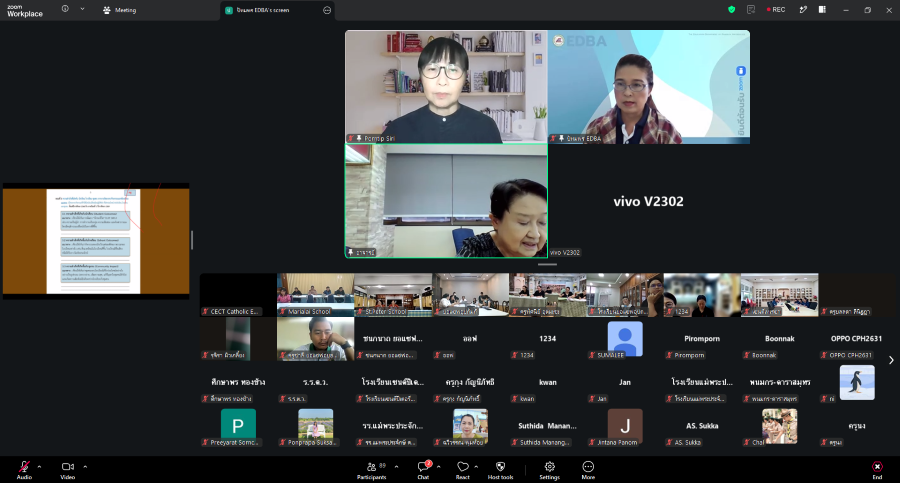Click muted mic icon on CECT Catholic label
Image resolution: width=900 pixels, height=483 pixels.
[x=205, y=312]
